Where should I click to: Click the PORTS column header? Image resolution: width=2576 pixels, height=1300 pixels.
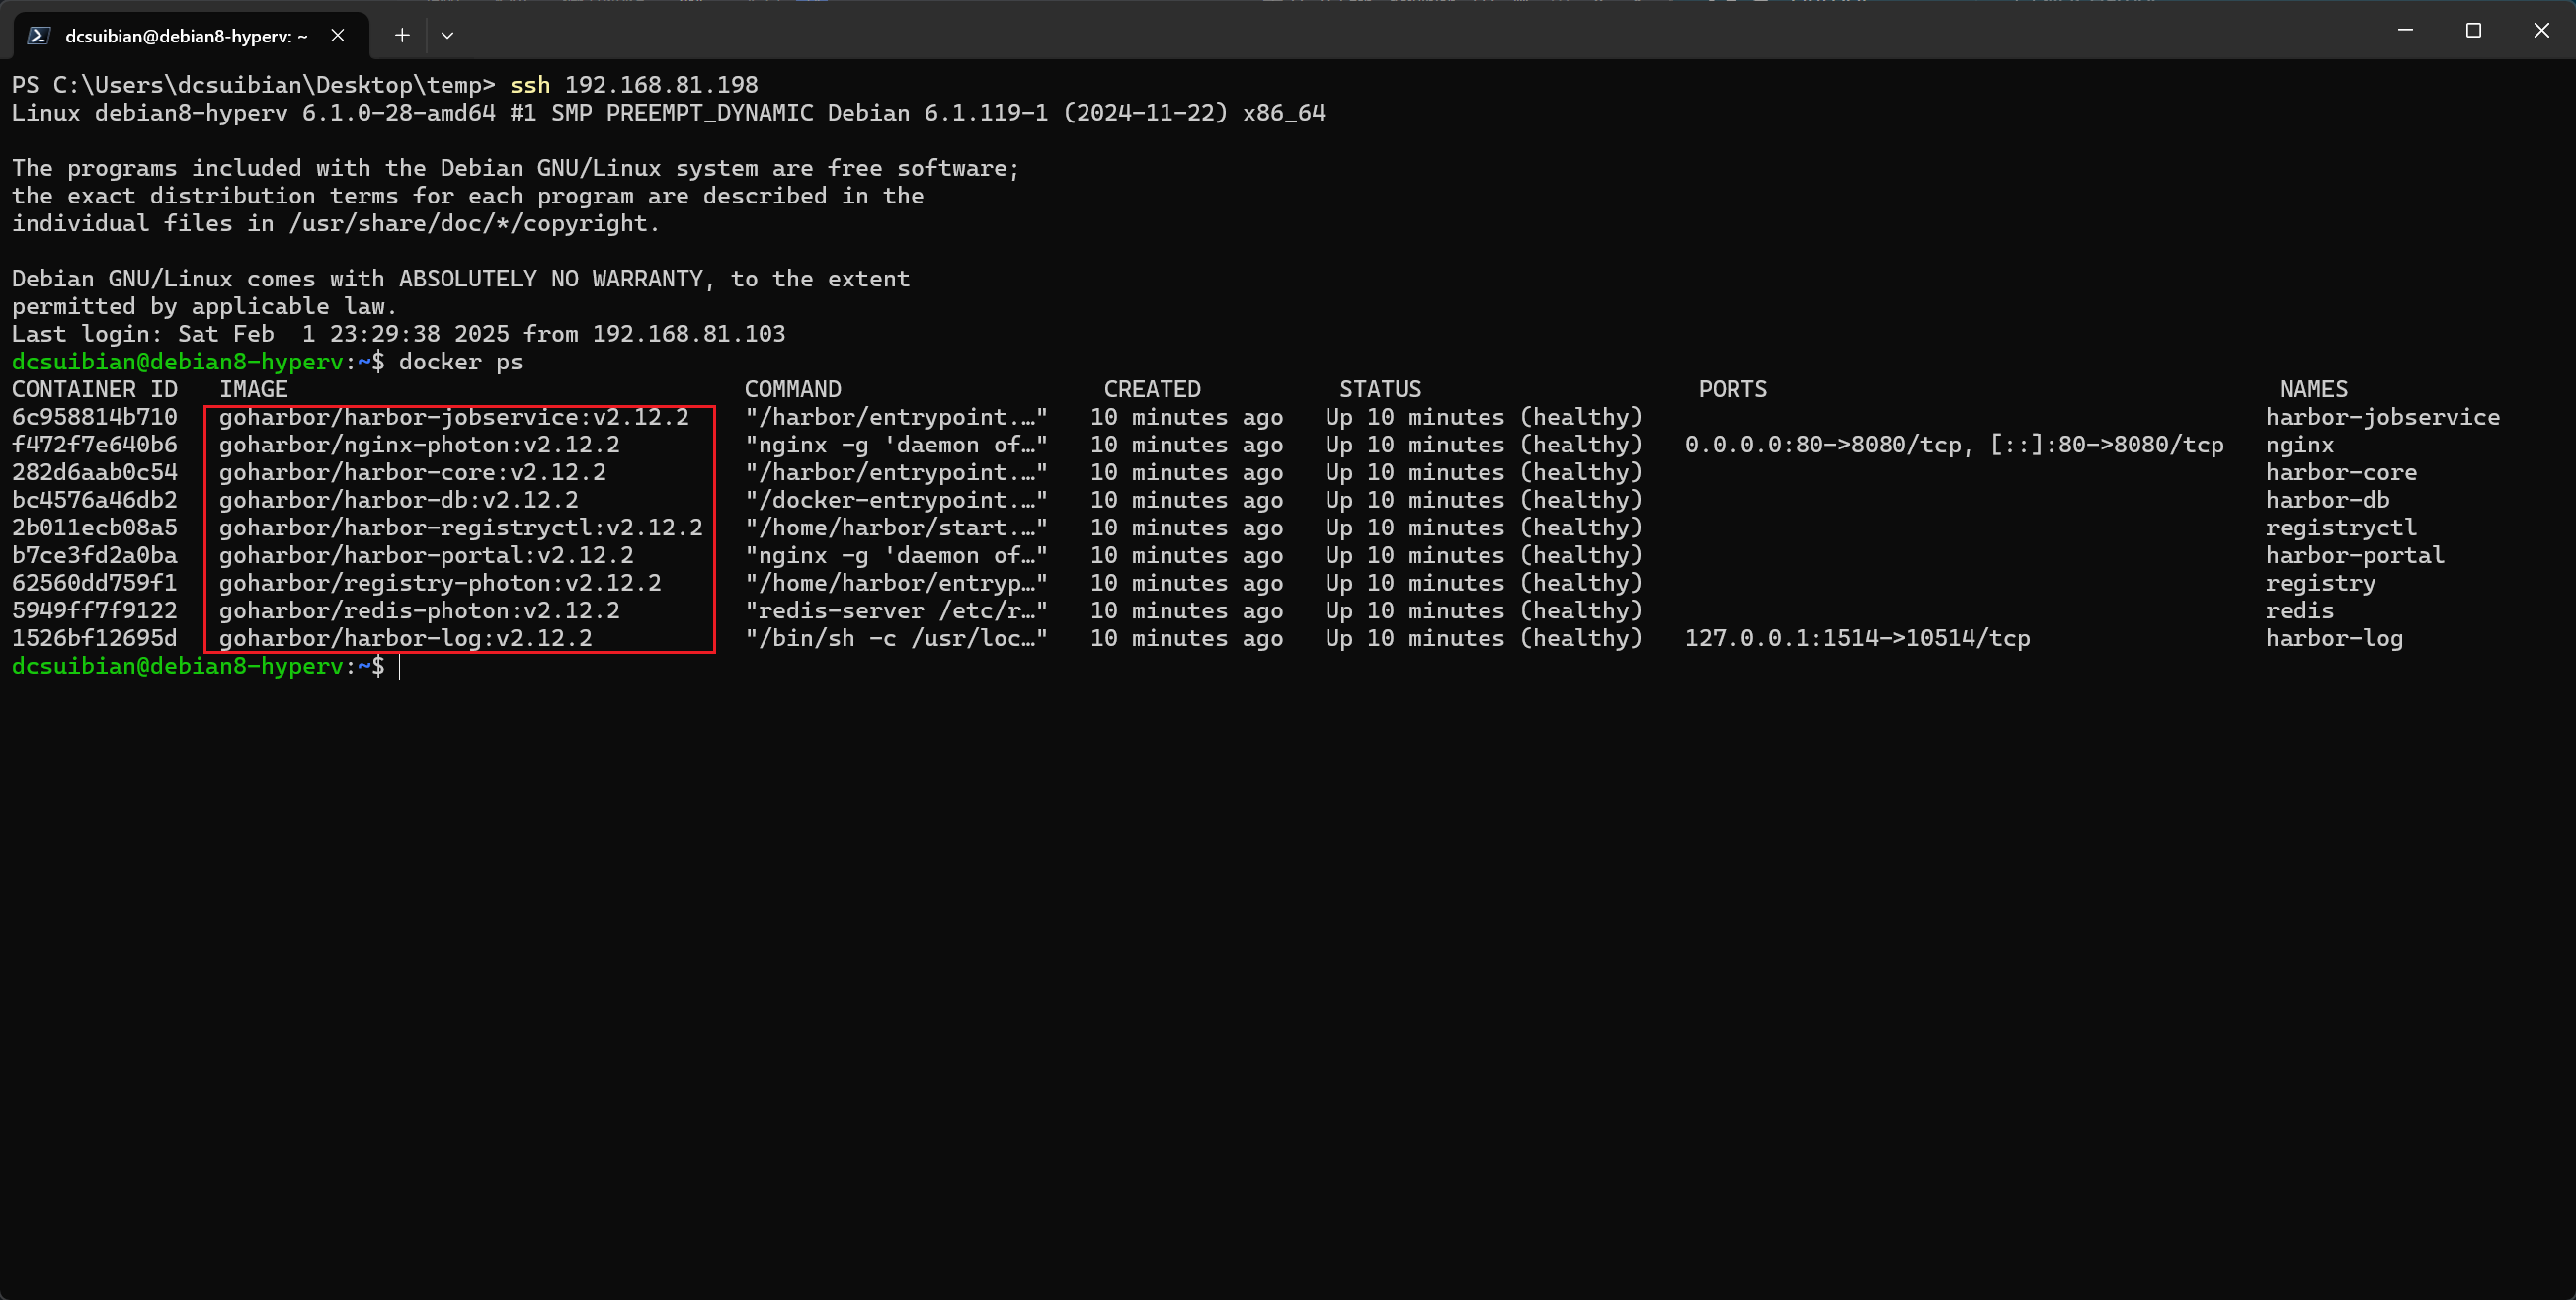point(1733,389)
